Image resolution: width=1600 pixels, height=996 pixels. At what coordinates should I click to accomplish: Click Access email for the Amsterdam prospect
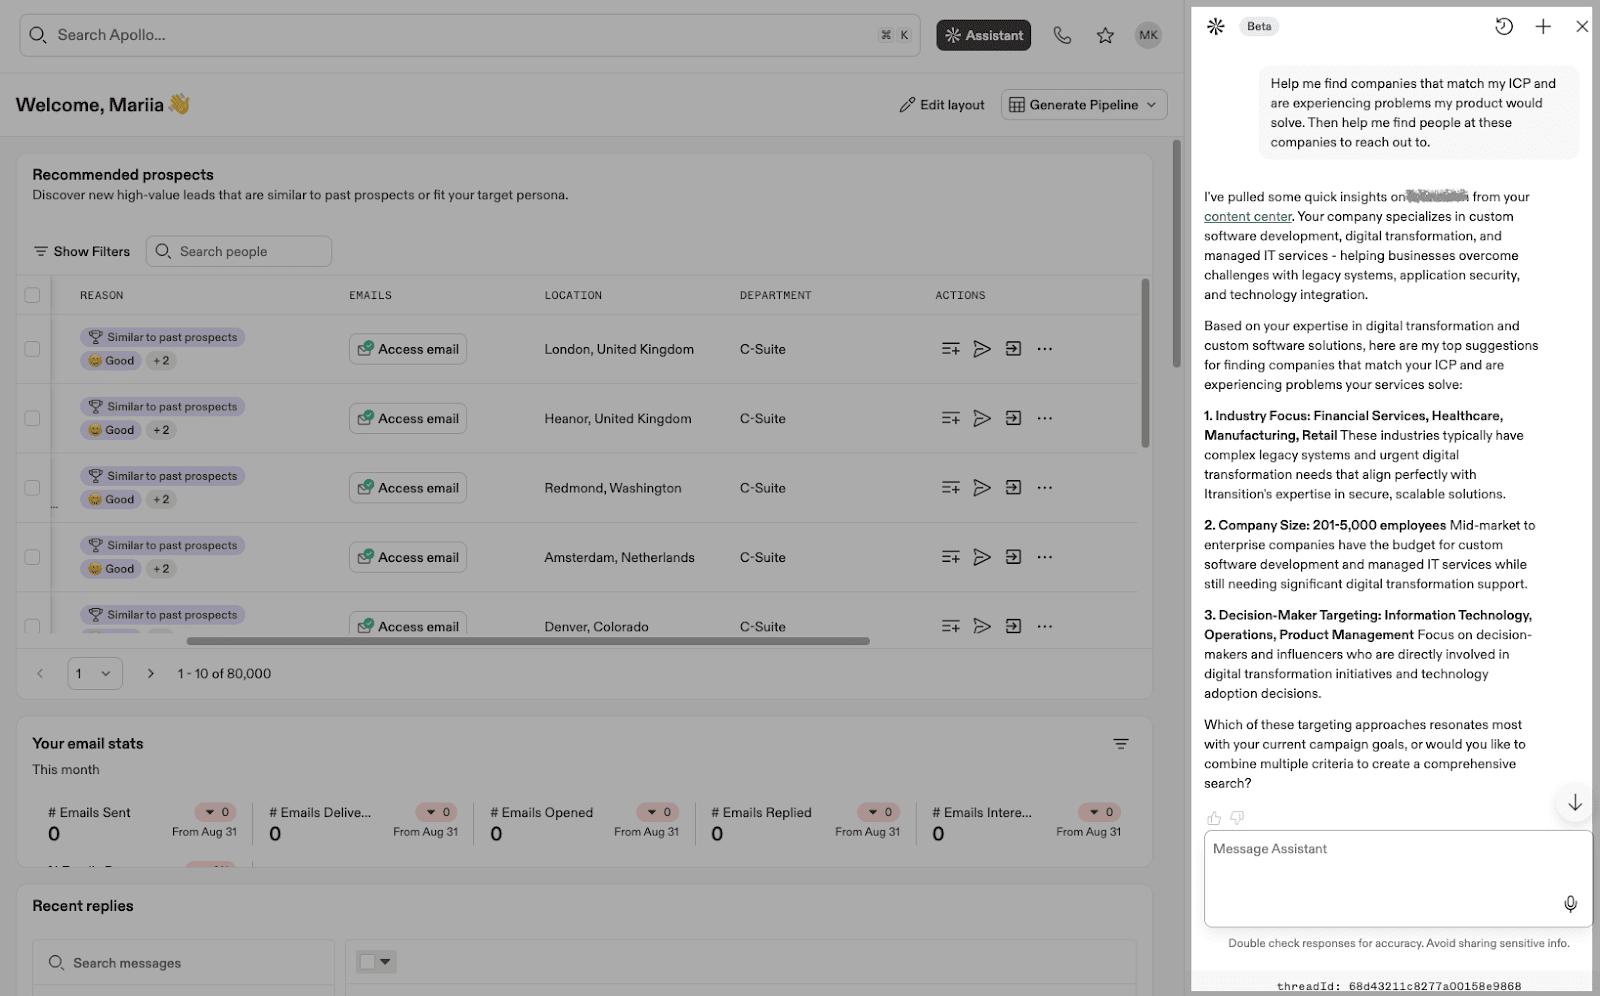click(x=407, y=556)
